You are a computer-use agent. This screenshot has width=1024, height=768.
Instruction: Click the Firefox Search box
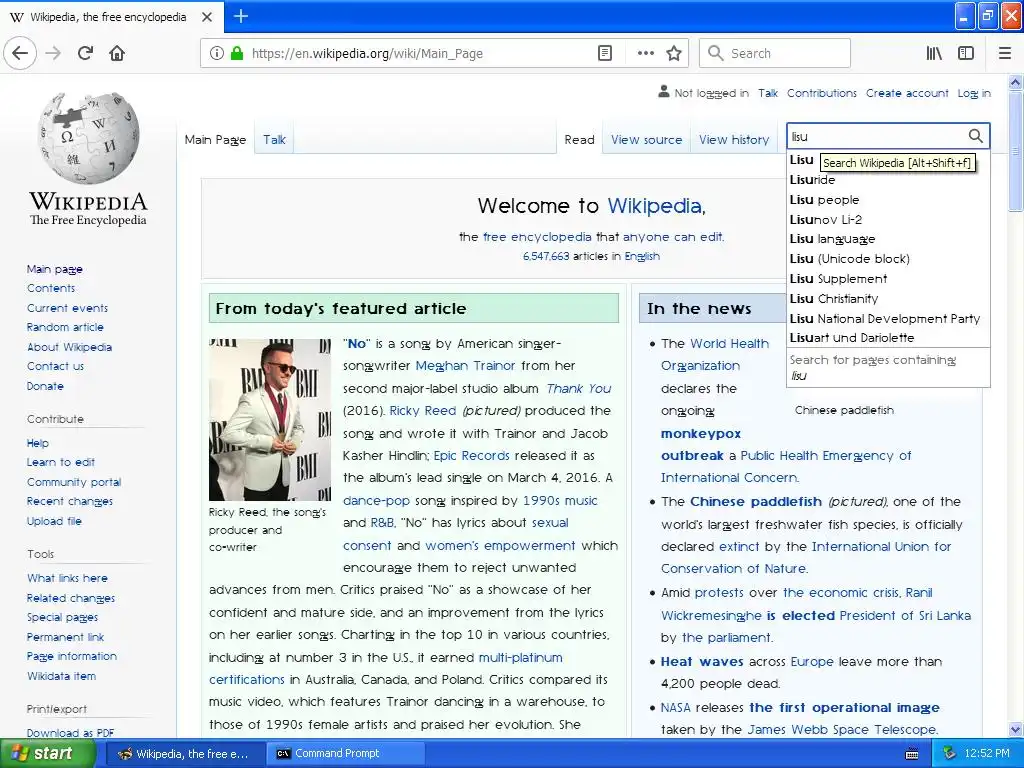[x=775, y=54]
